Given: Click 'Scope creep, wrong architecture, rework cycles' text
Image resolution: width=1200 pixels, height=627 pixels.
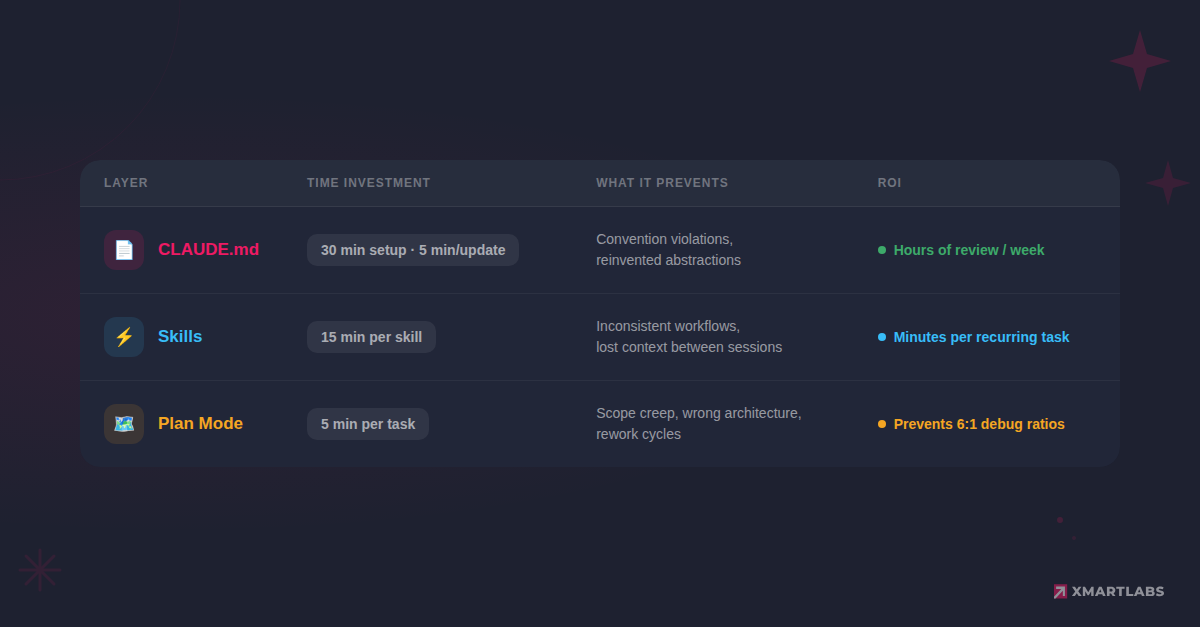Looking at the screenshot, I should [x=698, y=424].
